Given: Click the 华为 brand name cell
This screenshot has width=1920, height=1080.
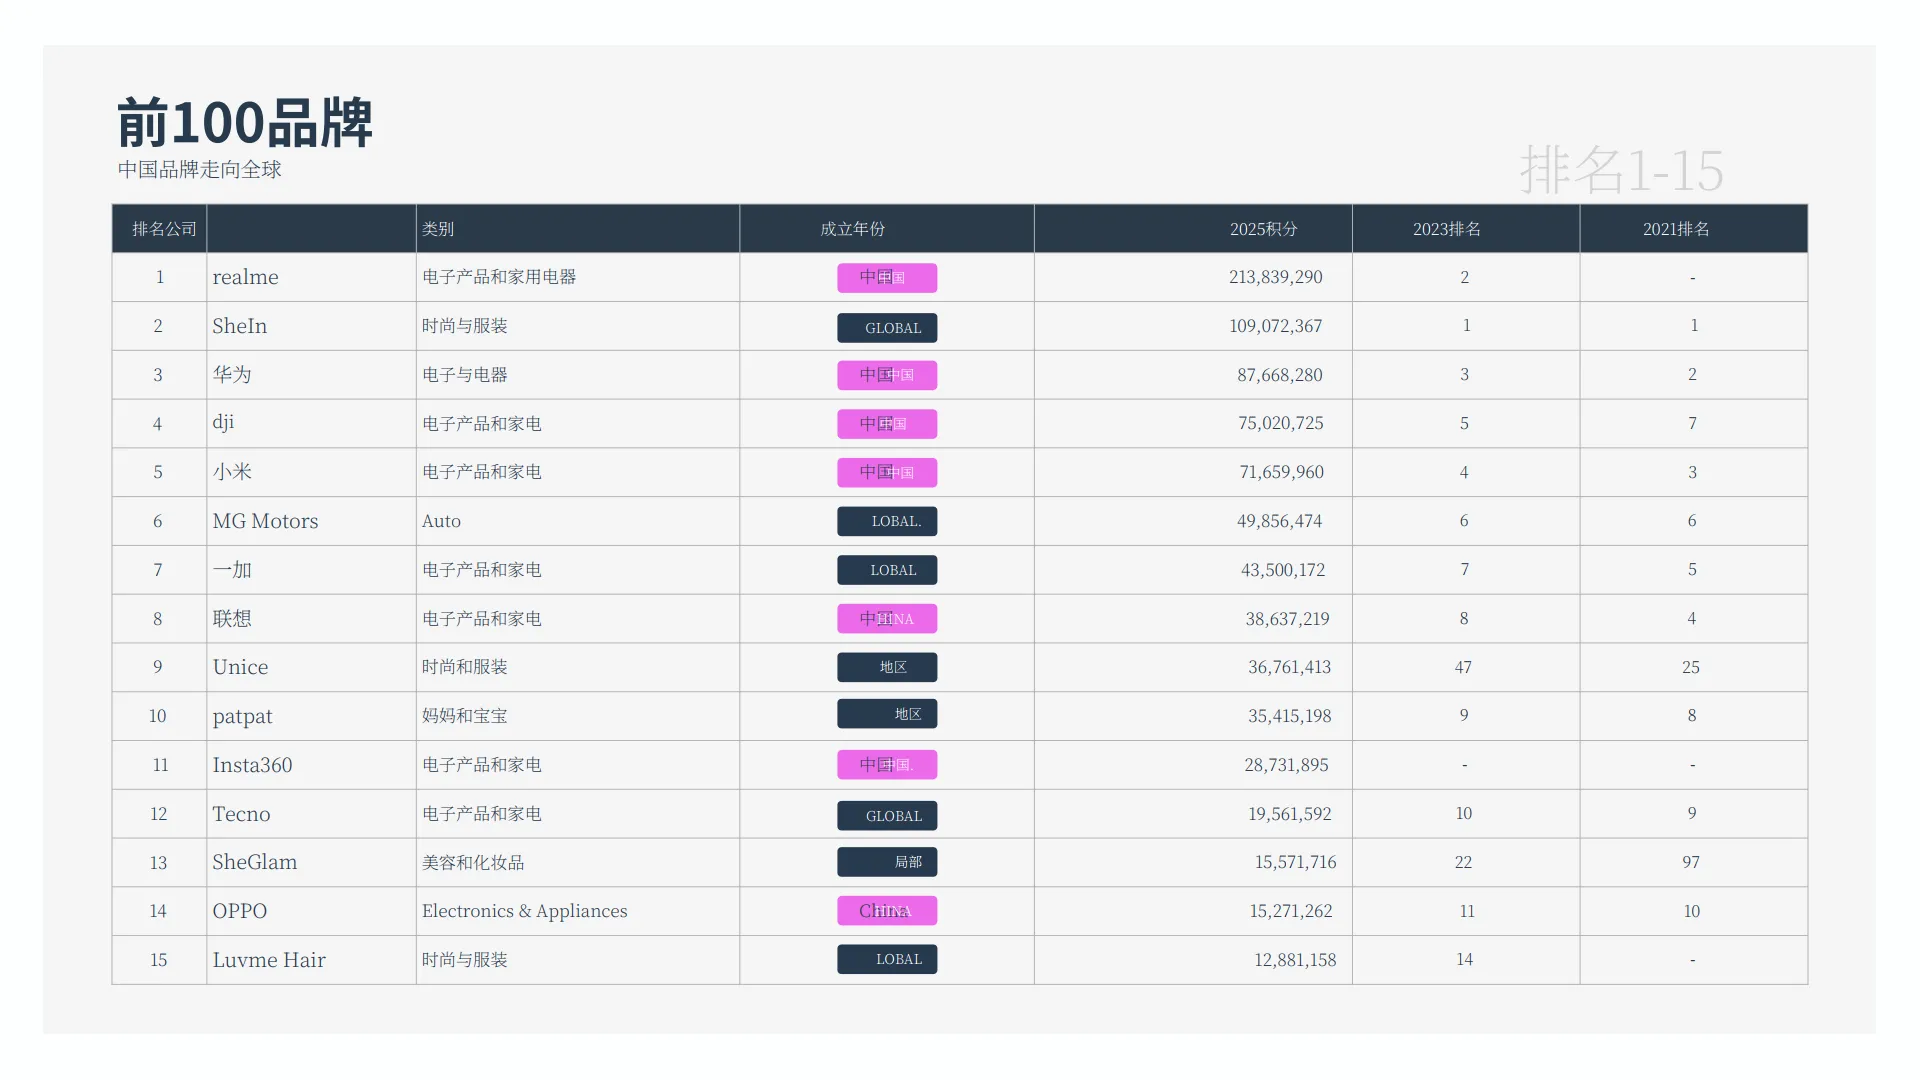Looking at the screenshot, I should 232,375.
